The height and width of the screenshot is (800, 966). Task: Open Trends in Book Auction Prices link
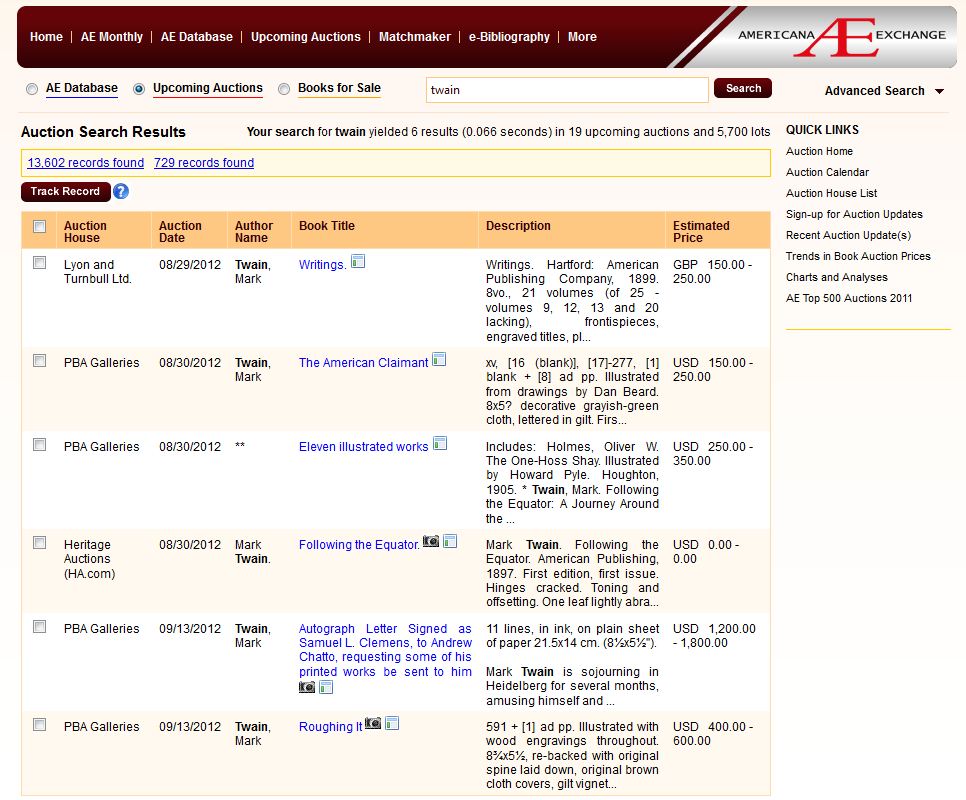tap(858, 256)
